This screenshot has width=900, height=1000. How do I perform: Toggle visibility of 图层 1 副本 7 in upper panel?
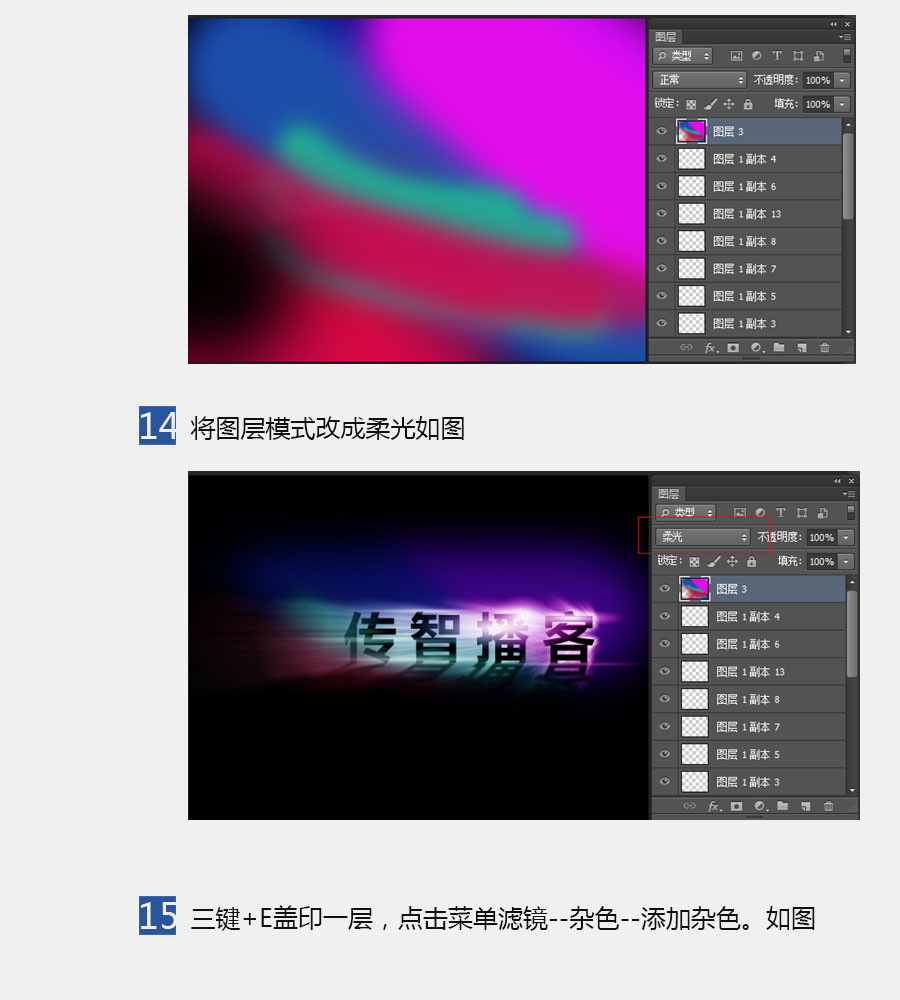click(x=661, y=268)
